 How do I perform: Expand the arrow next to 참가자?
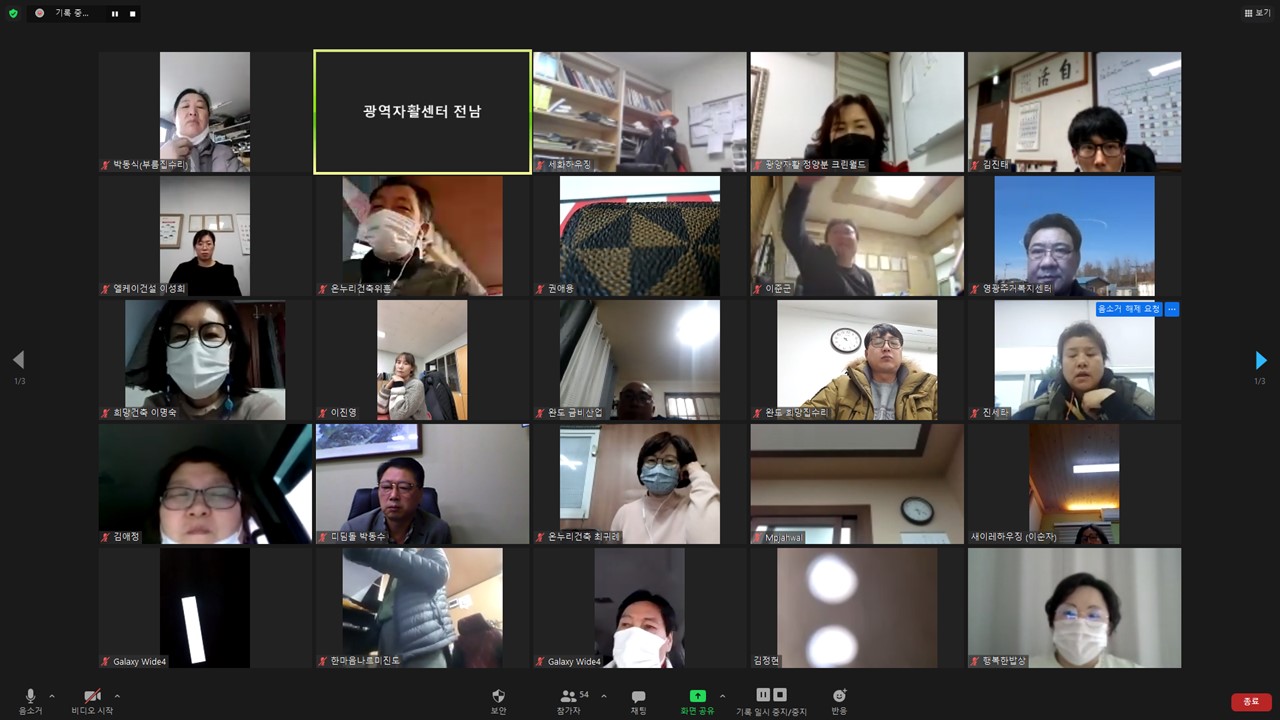tap(603, 696)
